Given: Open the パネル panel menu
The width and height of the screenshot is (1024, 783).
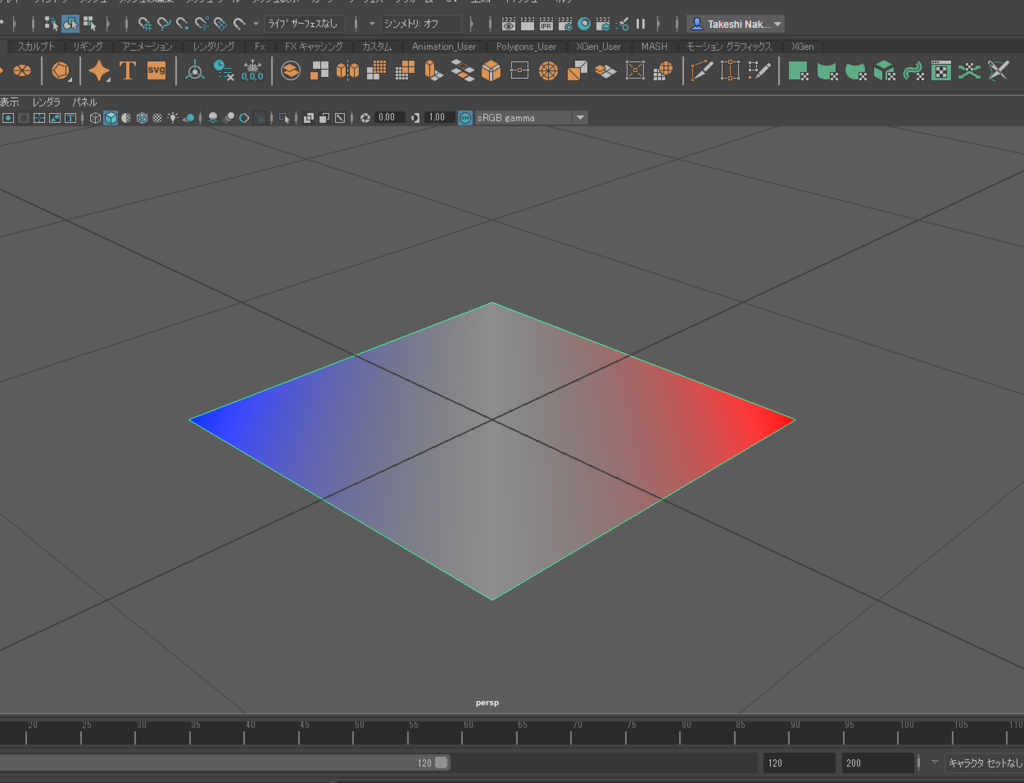Looking at the screenshot, I should (84, 103).
